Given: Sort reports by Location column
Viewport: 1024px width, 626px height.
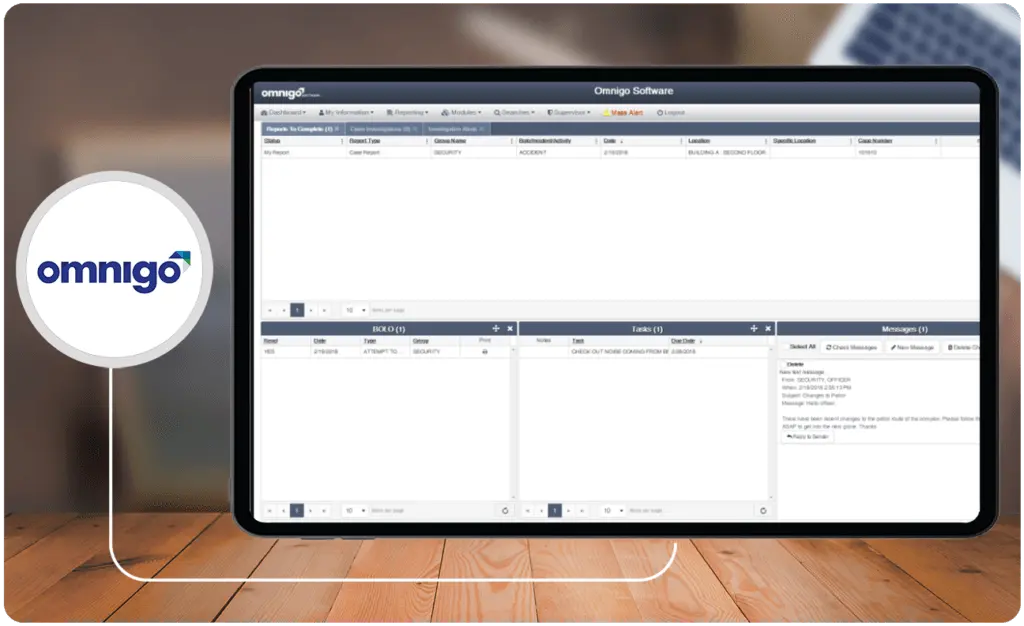Looking at the screenshot, I should pyautogui.click(x=699, y=141).
